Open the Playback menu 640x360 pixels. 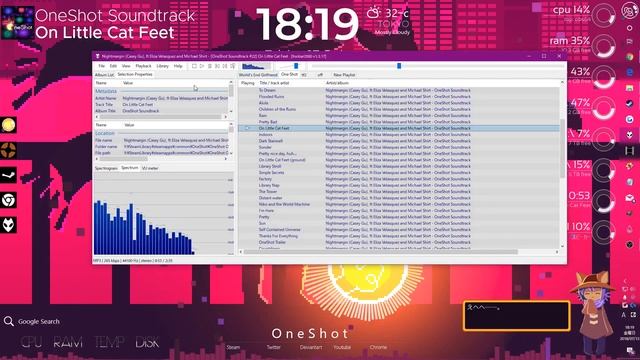pos(143,66)
